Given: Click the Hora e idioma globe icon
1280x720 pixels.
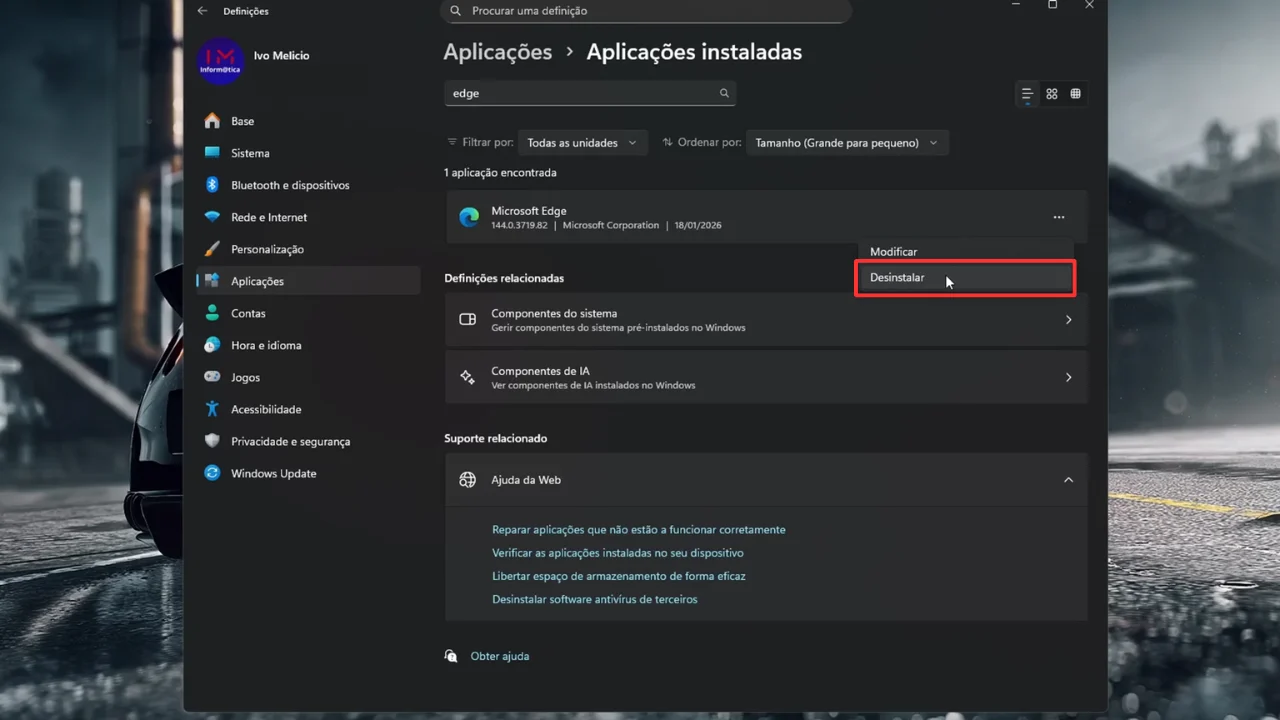Looking at the screenshot, I should click(212, 345).
